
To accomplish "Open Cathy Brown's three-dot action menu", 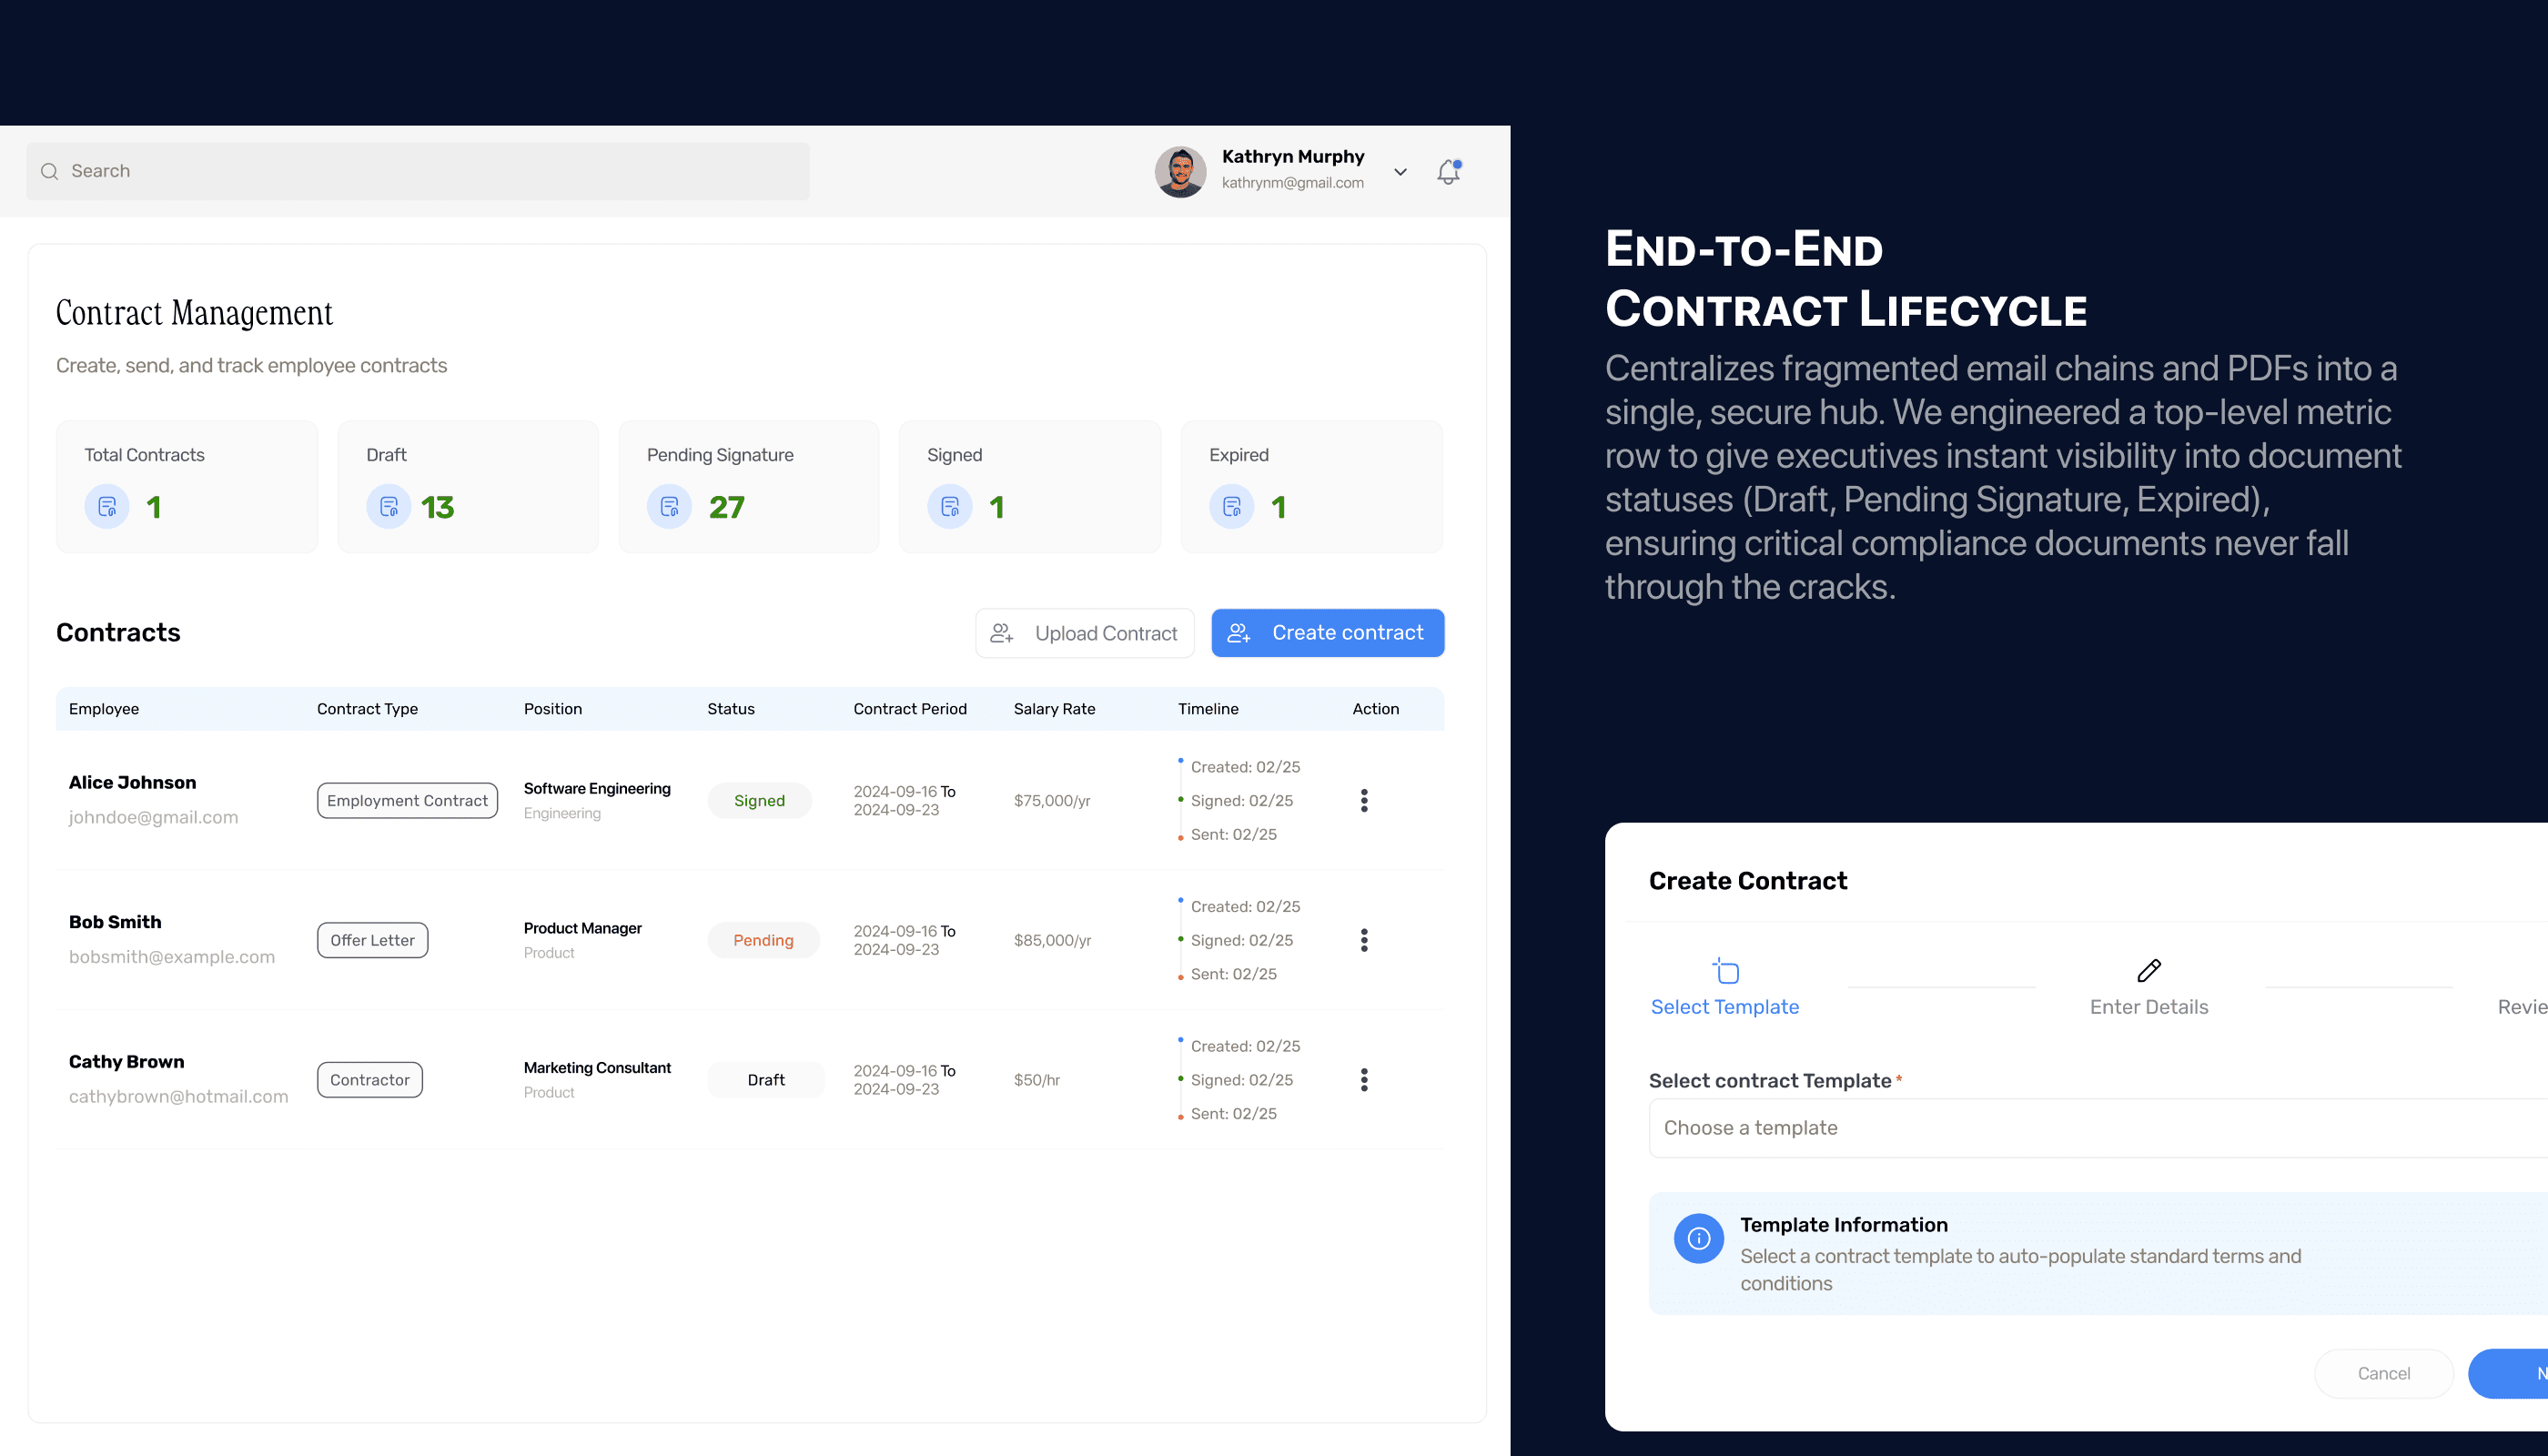I will click(x=1364, y=1080).
